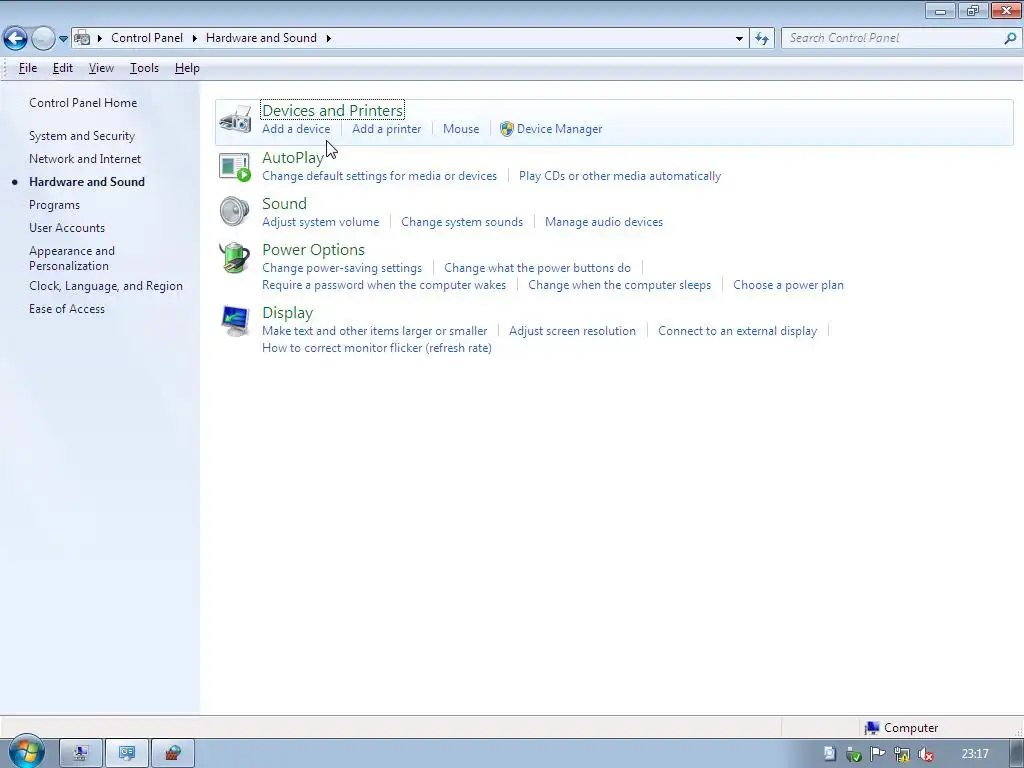
Task: Open Programs category in sidebar
Action: (54, 205)
